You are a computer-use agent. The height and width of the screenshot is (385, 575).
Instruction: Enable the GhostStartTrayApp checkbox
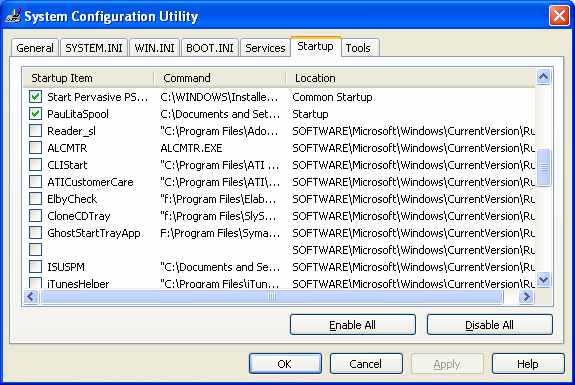[x=35, y=232]
